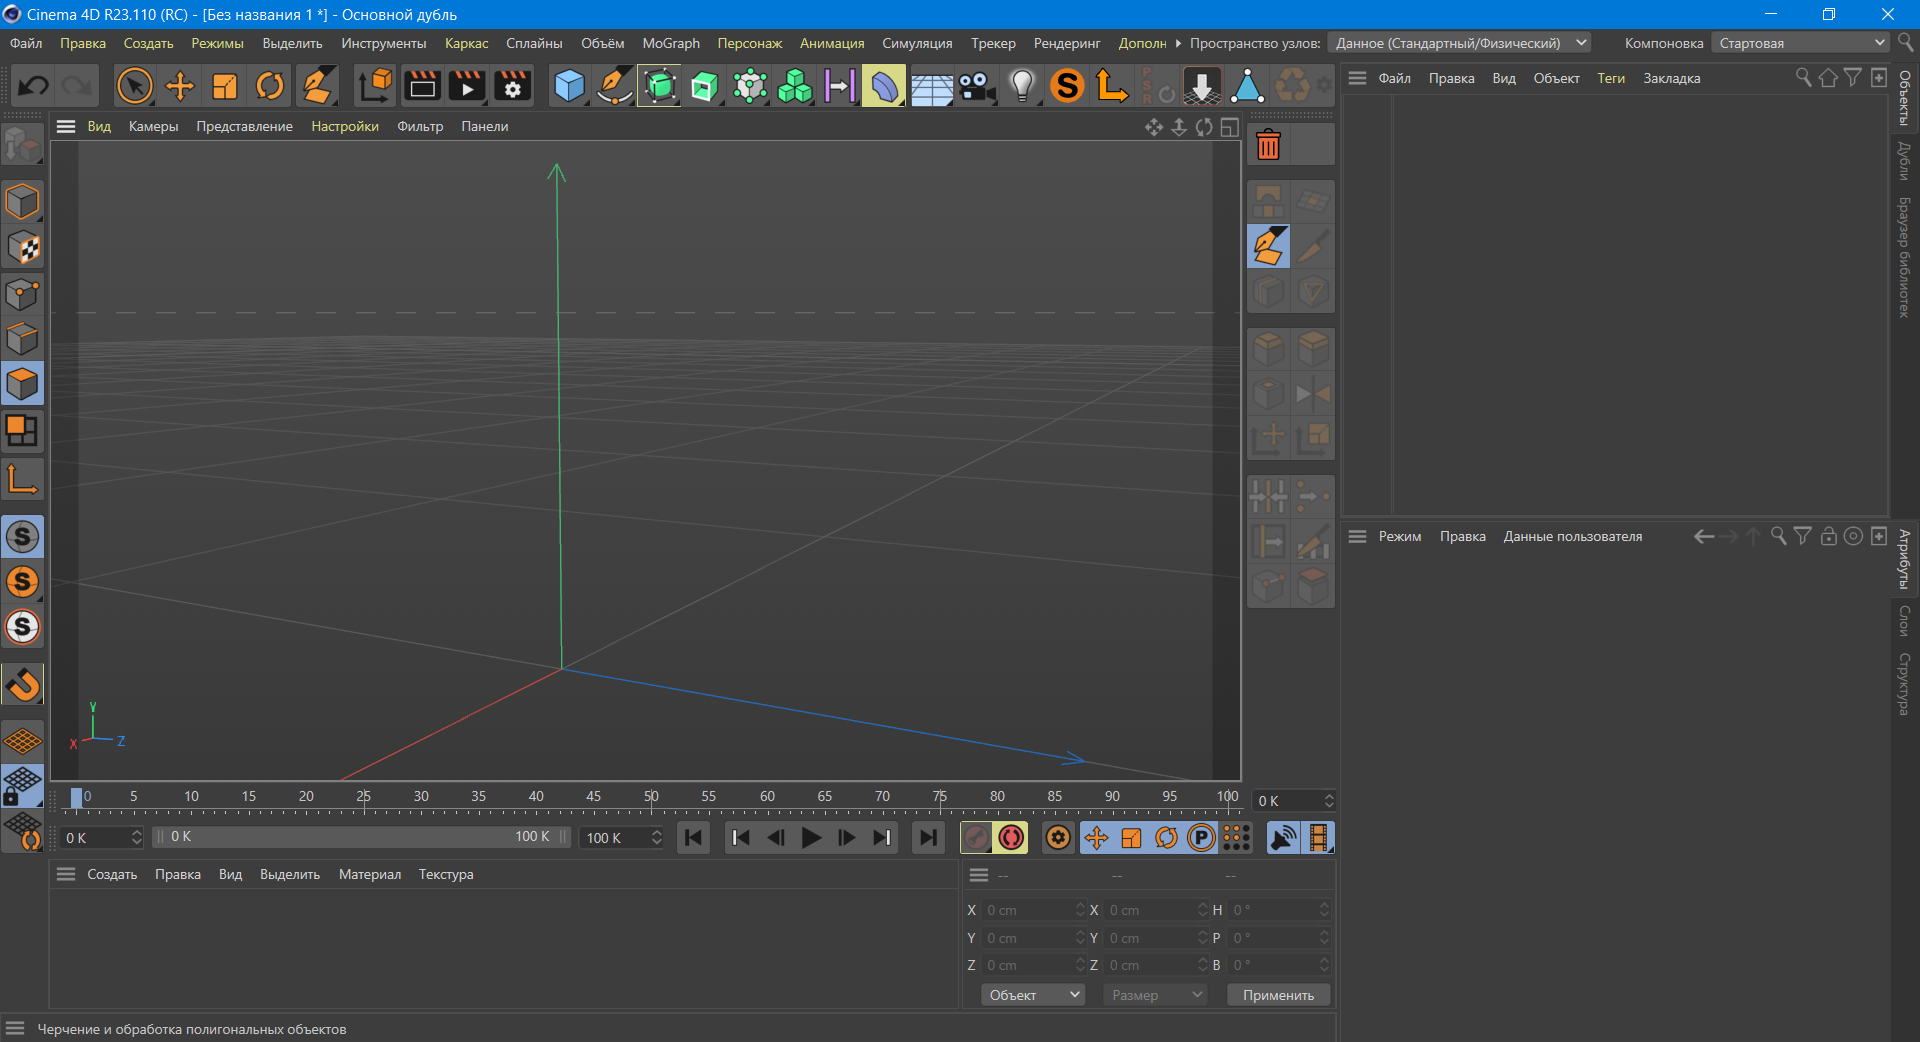
Task: Open MoGraph cloner icon
Action: point(795,86)
